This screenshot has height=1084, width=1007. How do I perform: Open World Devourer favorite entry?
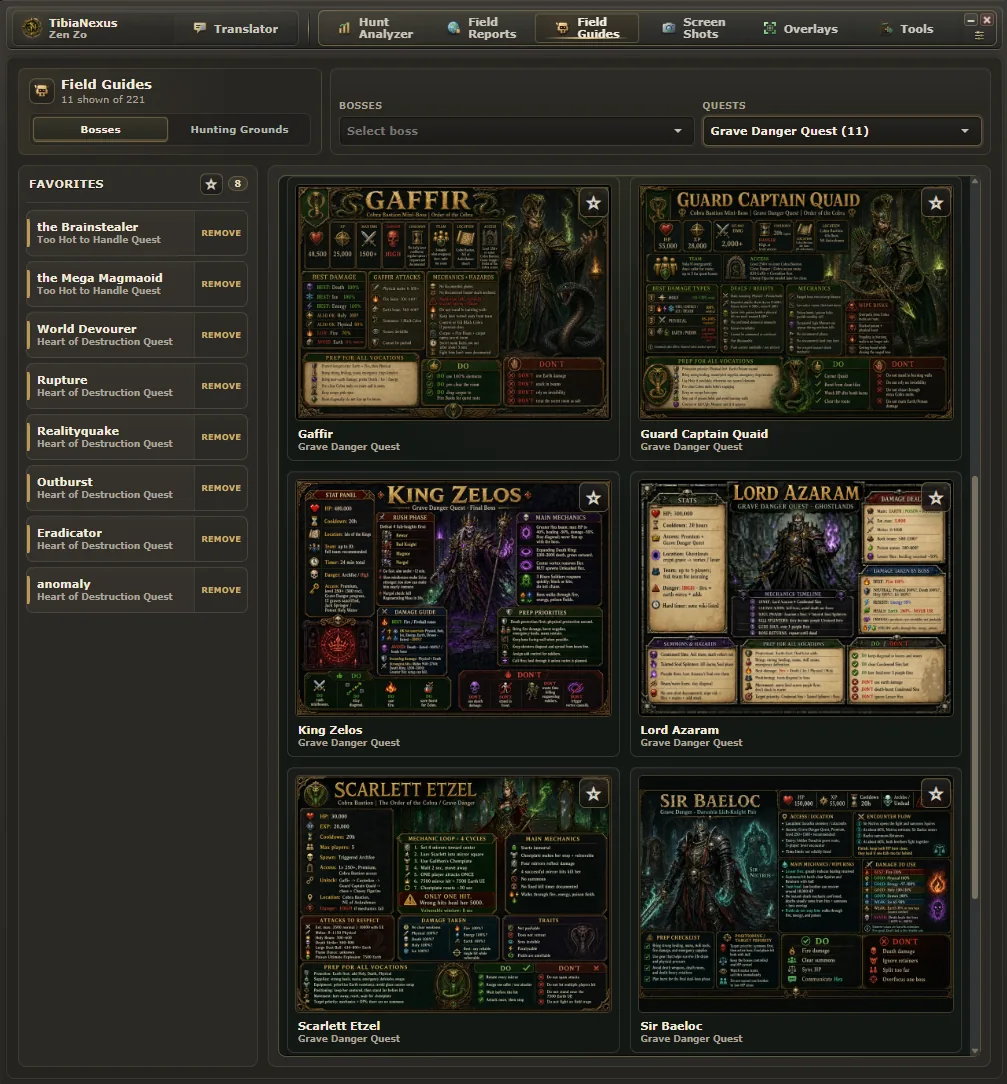click(x=111, y=335)
